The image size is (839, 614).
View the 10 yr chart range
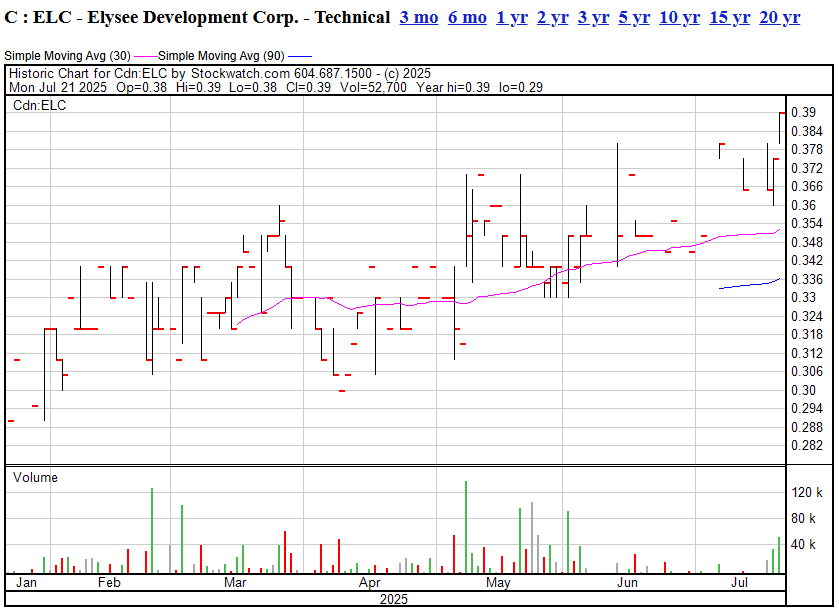tap(679, 18)
